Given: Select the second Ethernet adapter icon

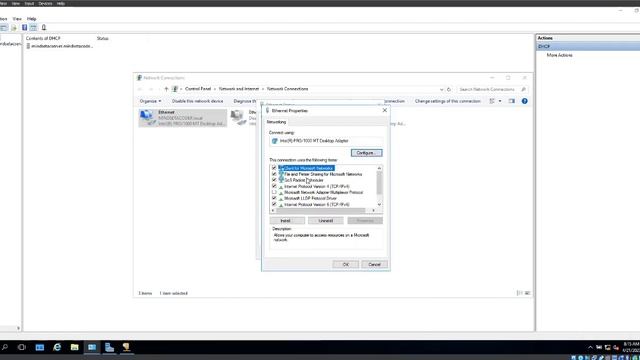Looking at the screenshot, I should pos(238,118).
